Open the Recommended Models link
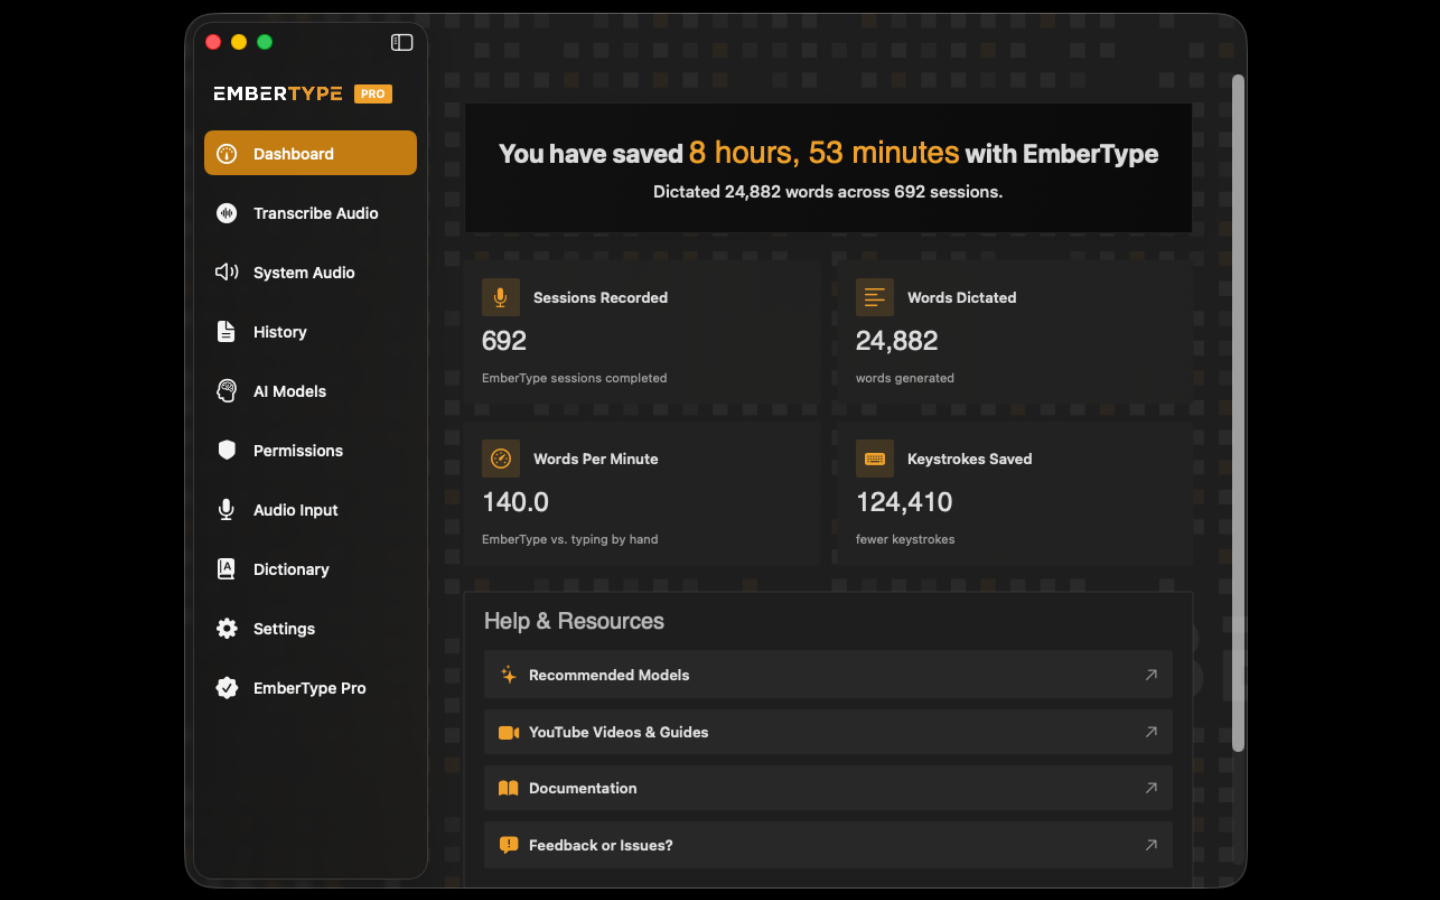The width and height of the screenshot is (1440, 900). click(828, 675)
